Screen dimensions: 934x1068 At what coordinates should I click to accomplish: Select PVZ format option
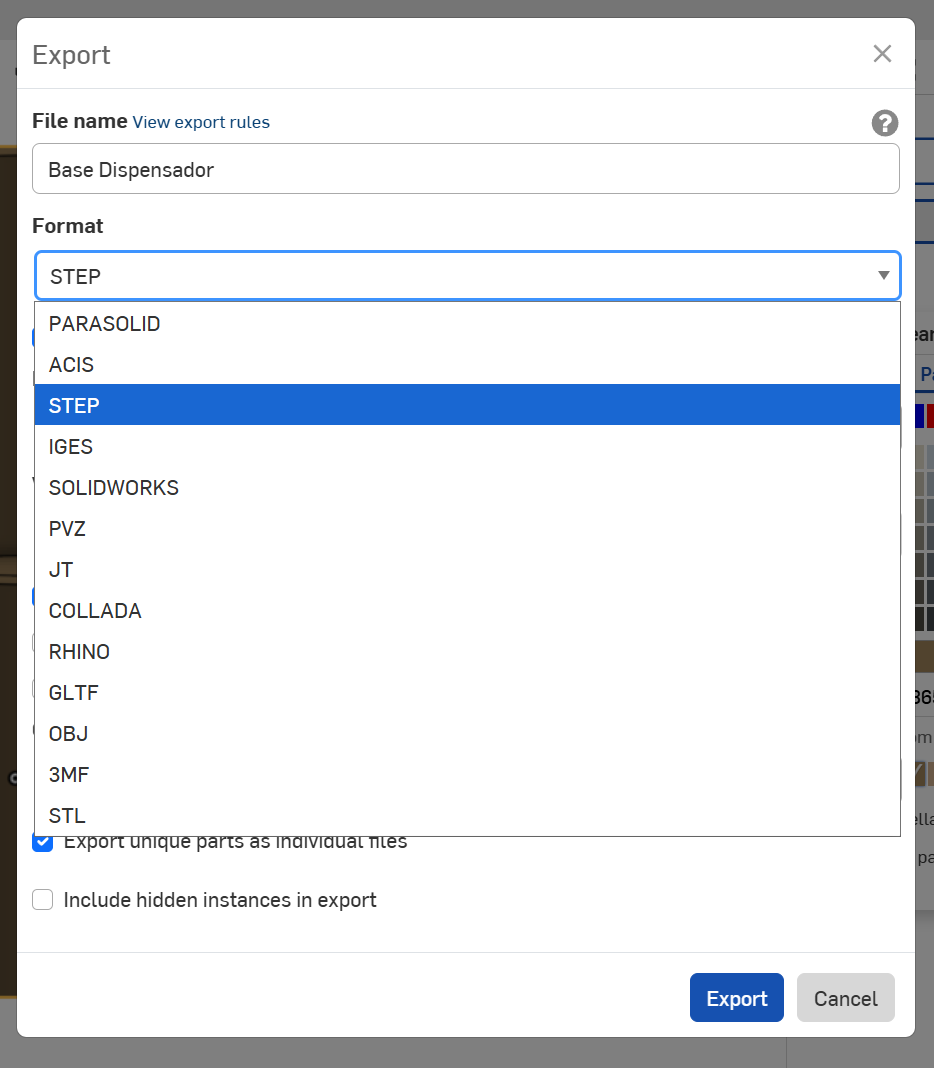[x=67, y=529]
